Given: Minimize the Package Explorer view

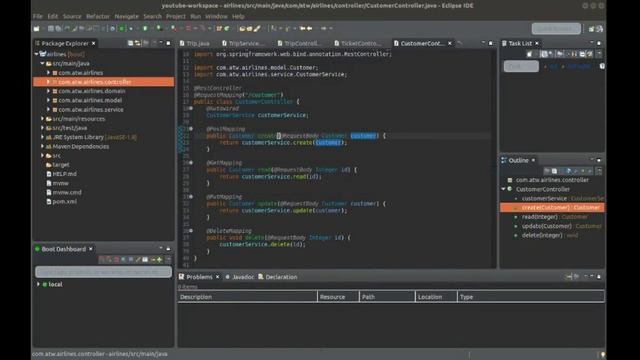Looking at the screenshot, I should pyautogui.click(x=161, y=43).
